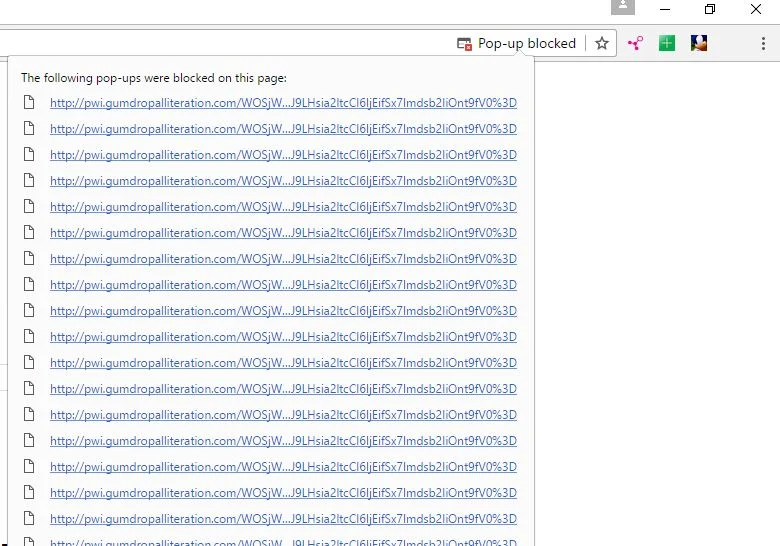Open the third blocked pop-up link in list
This screenshot has width=780, height=546.
[x=283, y=155]
